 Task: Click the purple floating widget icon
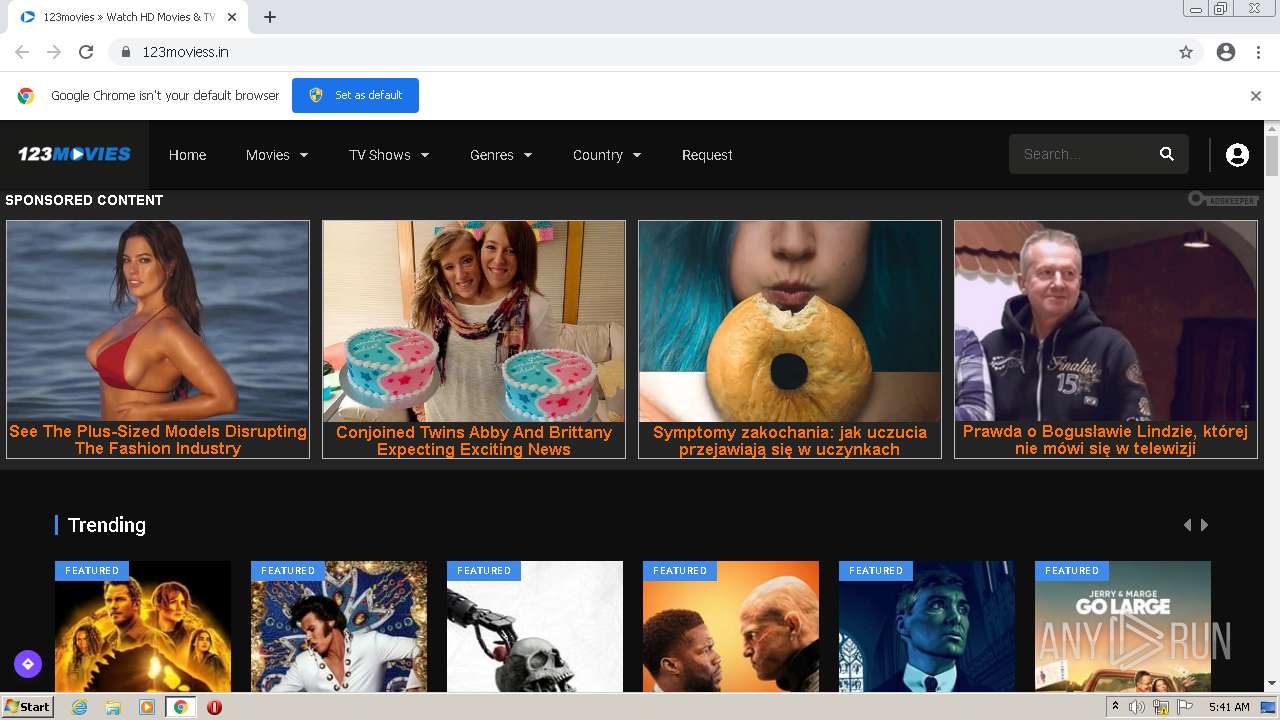(x=27, y=663)
